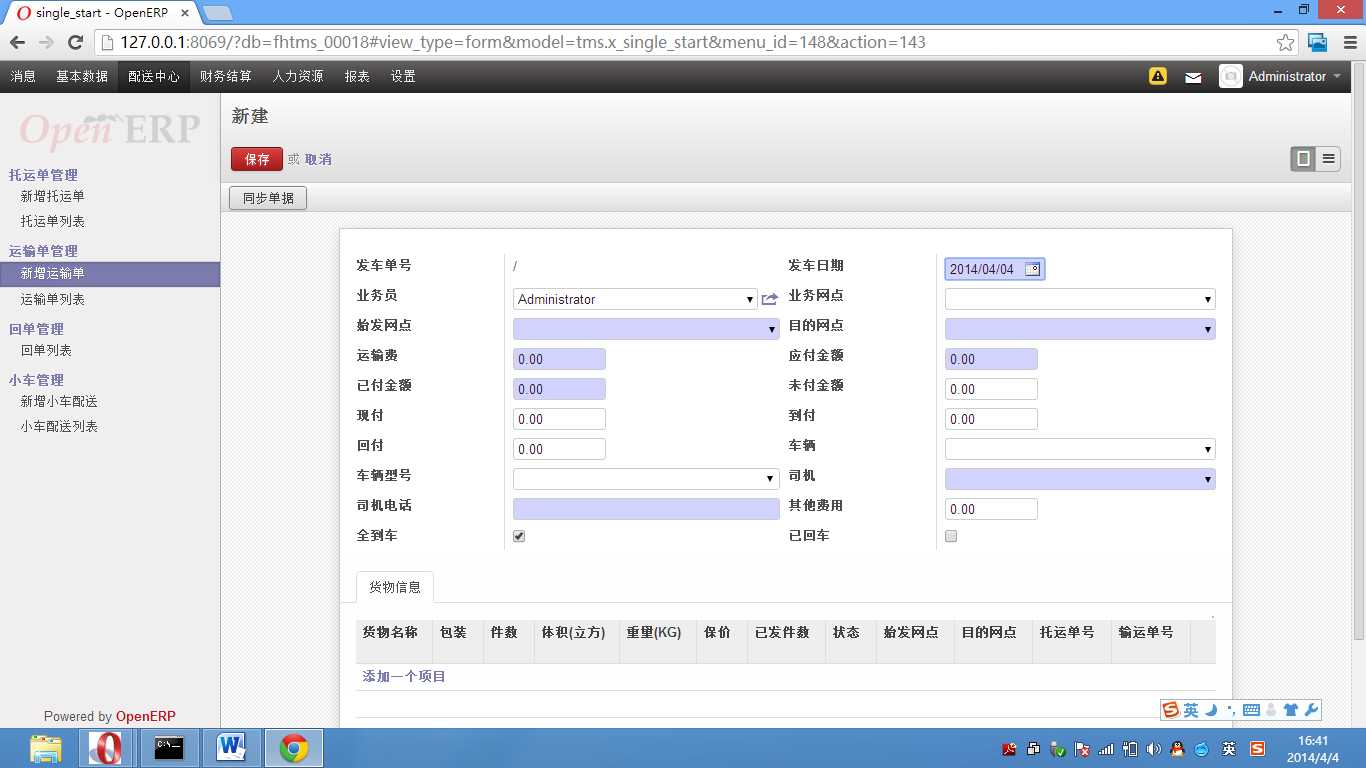Check the 已回车 checkbox
Image resolution: width=1366 pixels, height=768 pixels.
pyautogui.click(x=951, y=536)
